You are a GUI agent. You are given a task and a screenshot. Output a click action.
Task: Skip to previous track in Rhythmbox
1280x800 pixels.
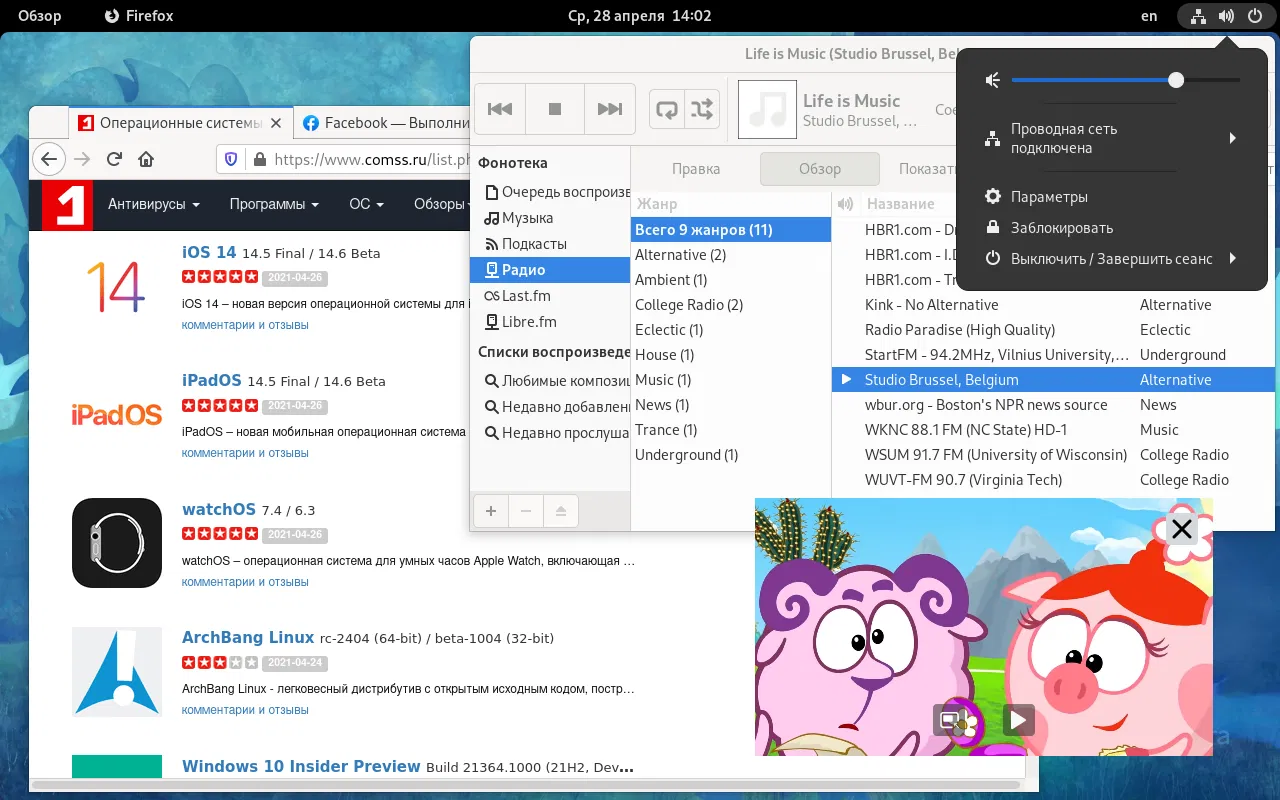[x=500, y=109]
